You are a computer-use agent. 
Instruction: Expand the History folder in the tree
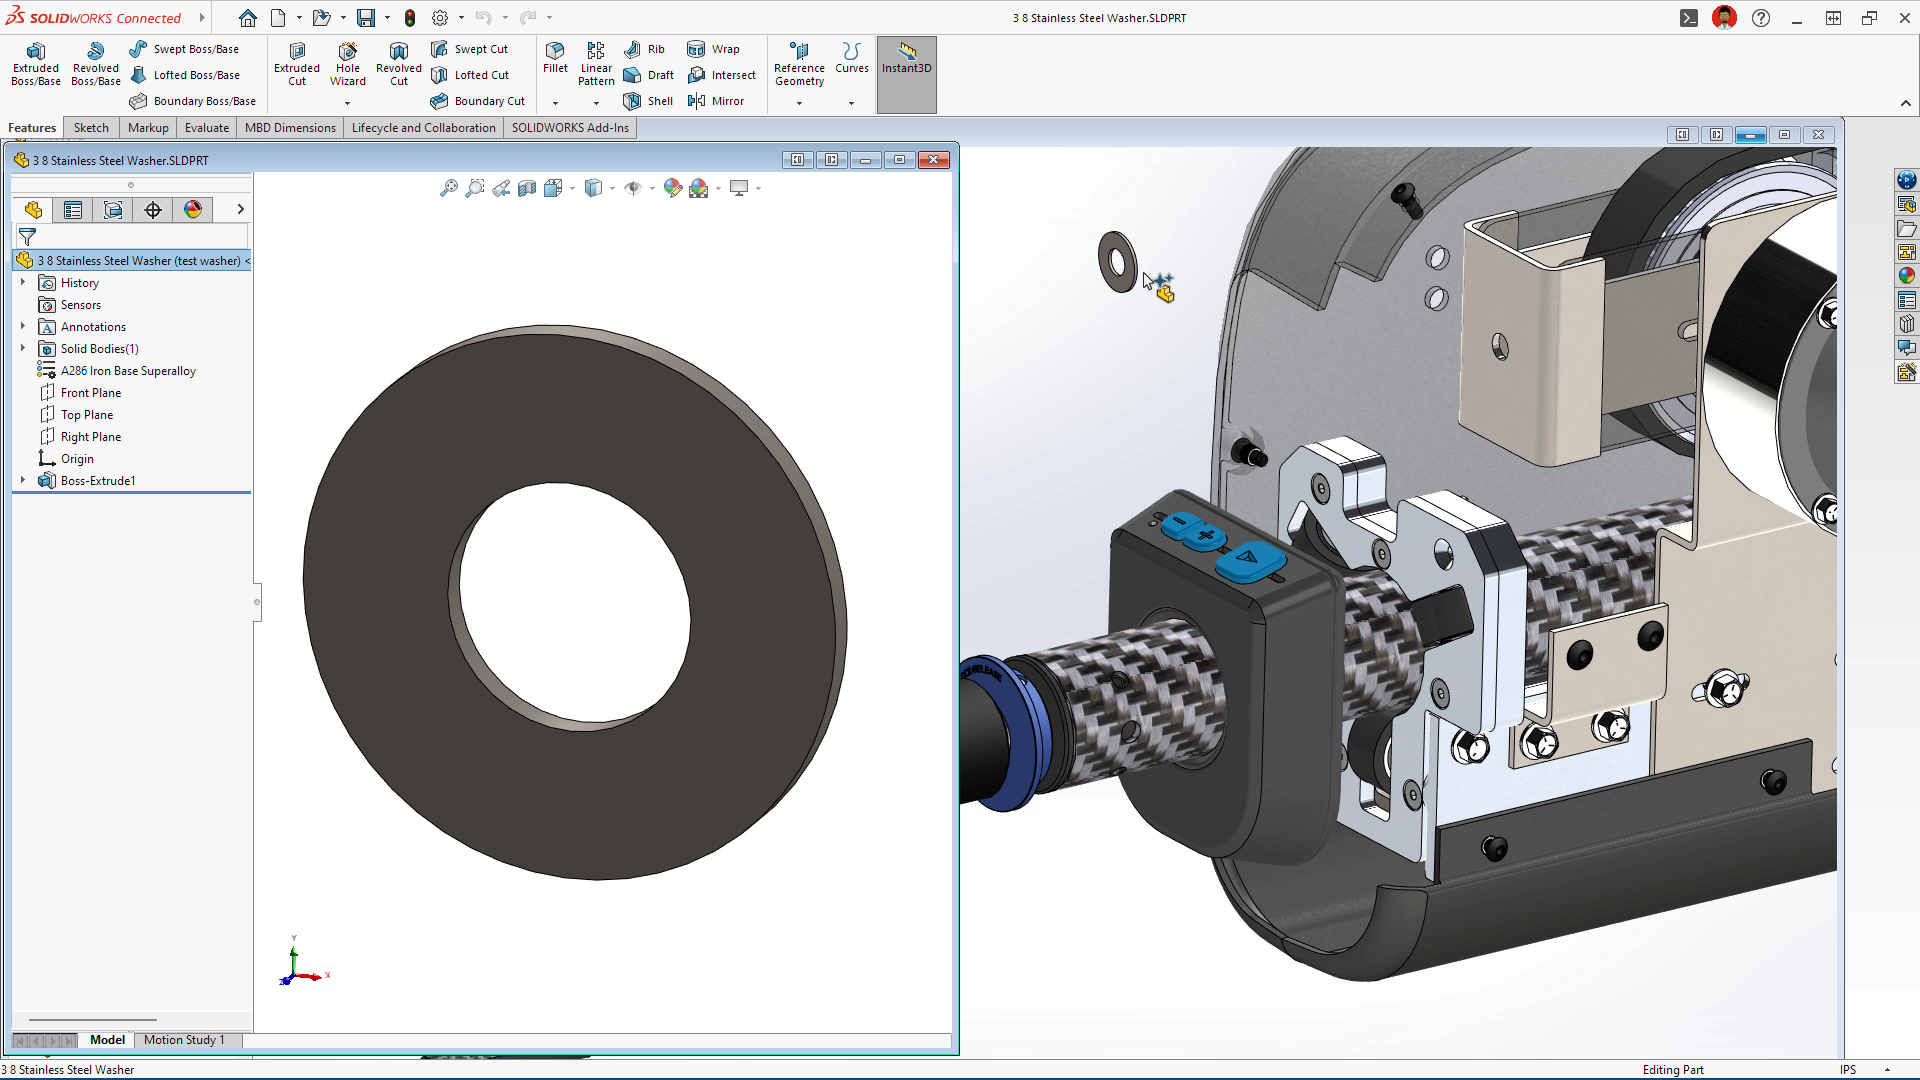(22, 282)
